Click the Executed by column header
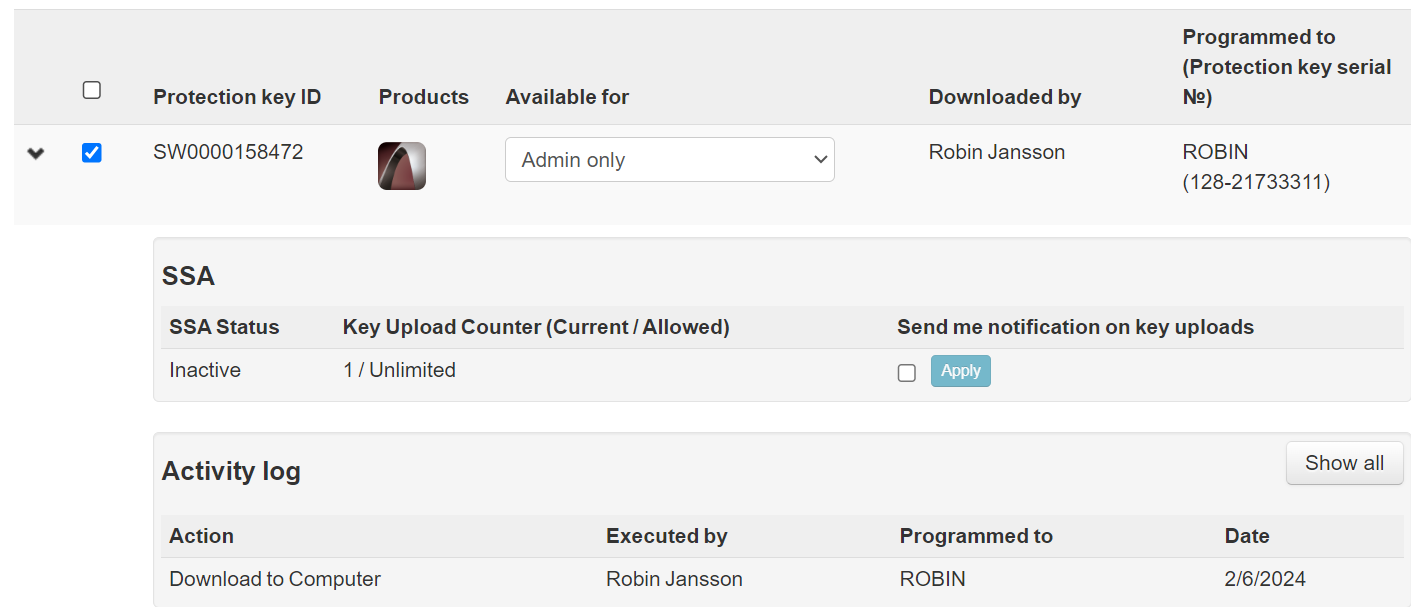This screenshot has width=1411, height=607. 666,536
